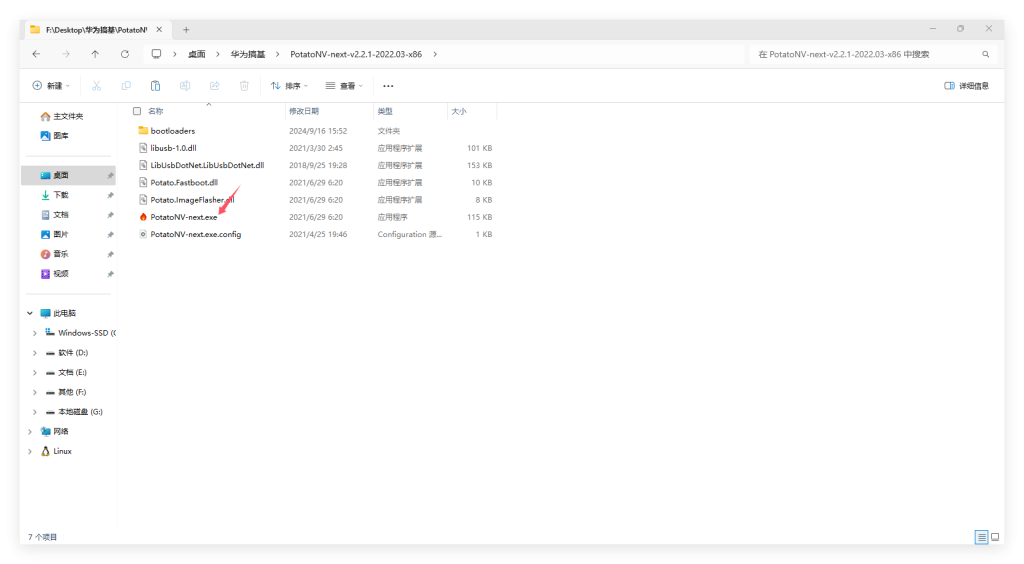Sort by 大小 column header
The image size is (1024, 564).
point(458,111)
